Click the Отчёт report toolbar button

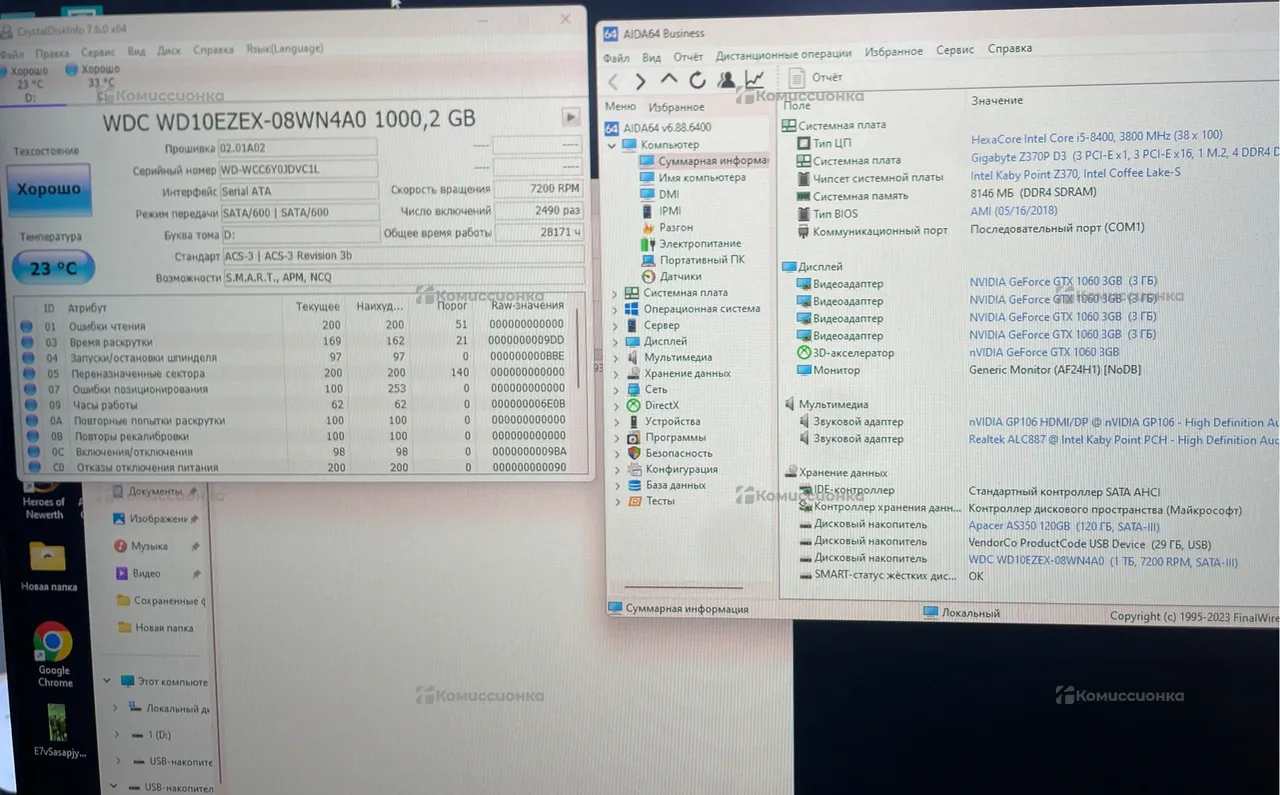(816, 77)
